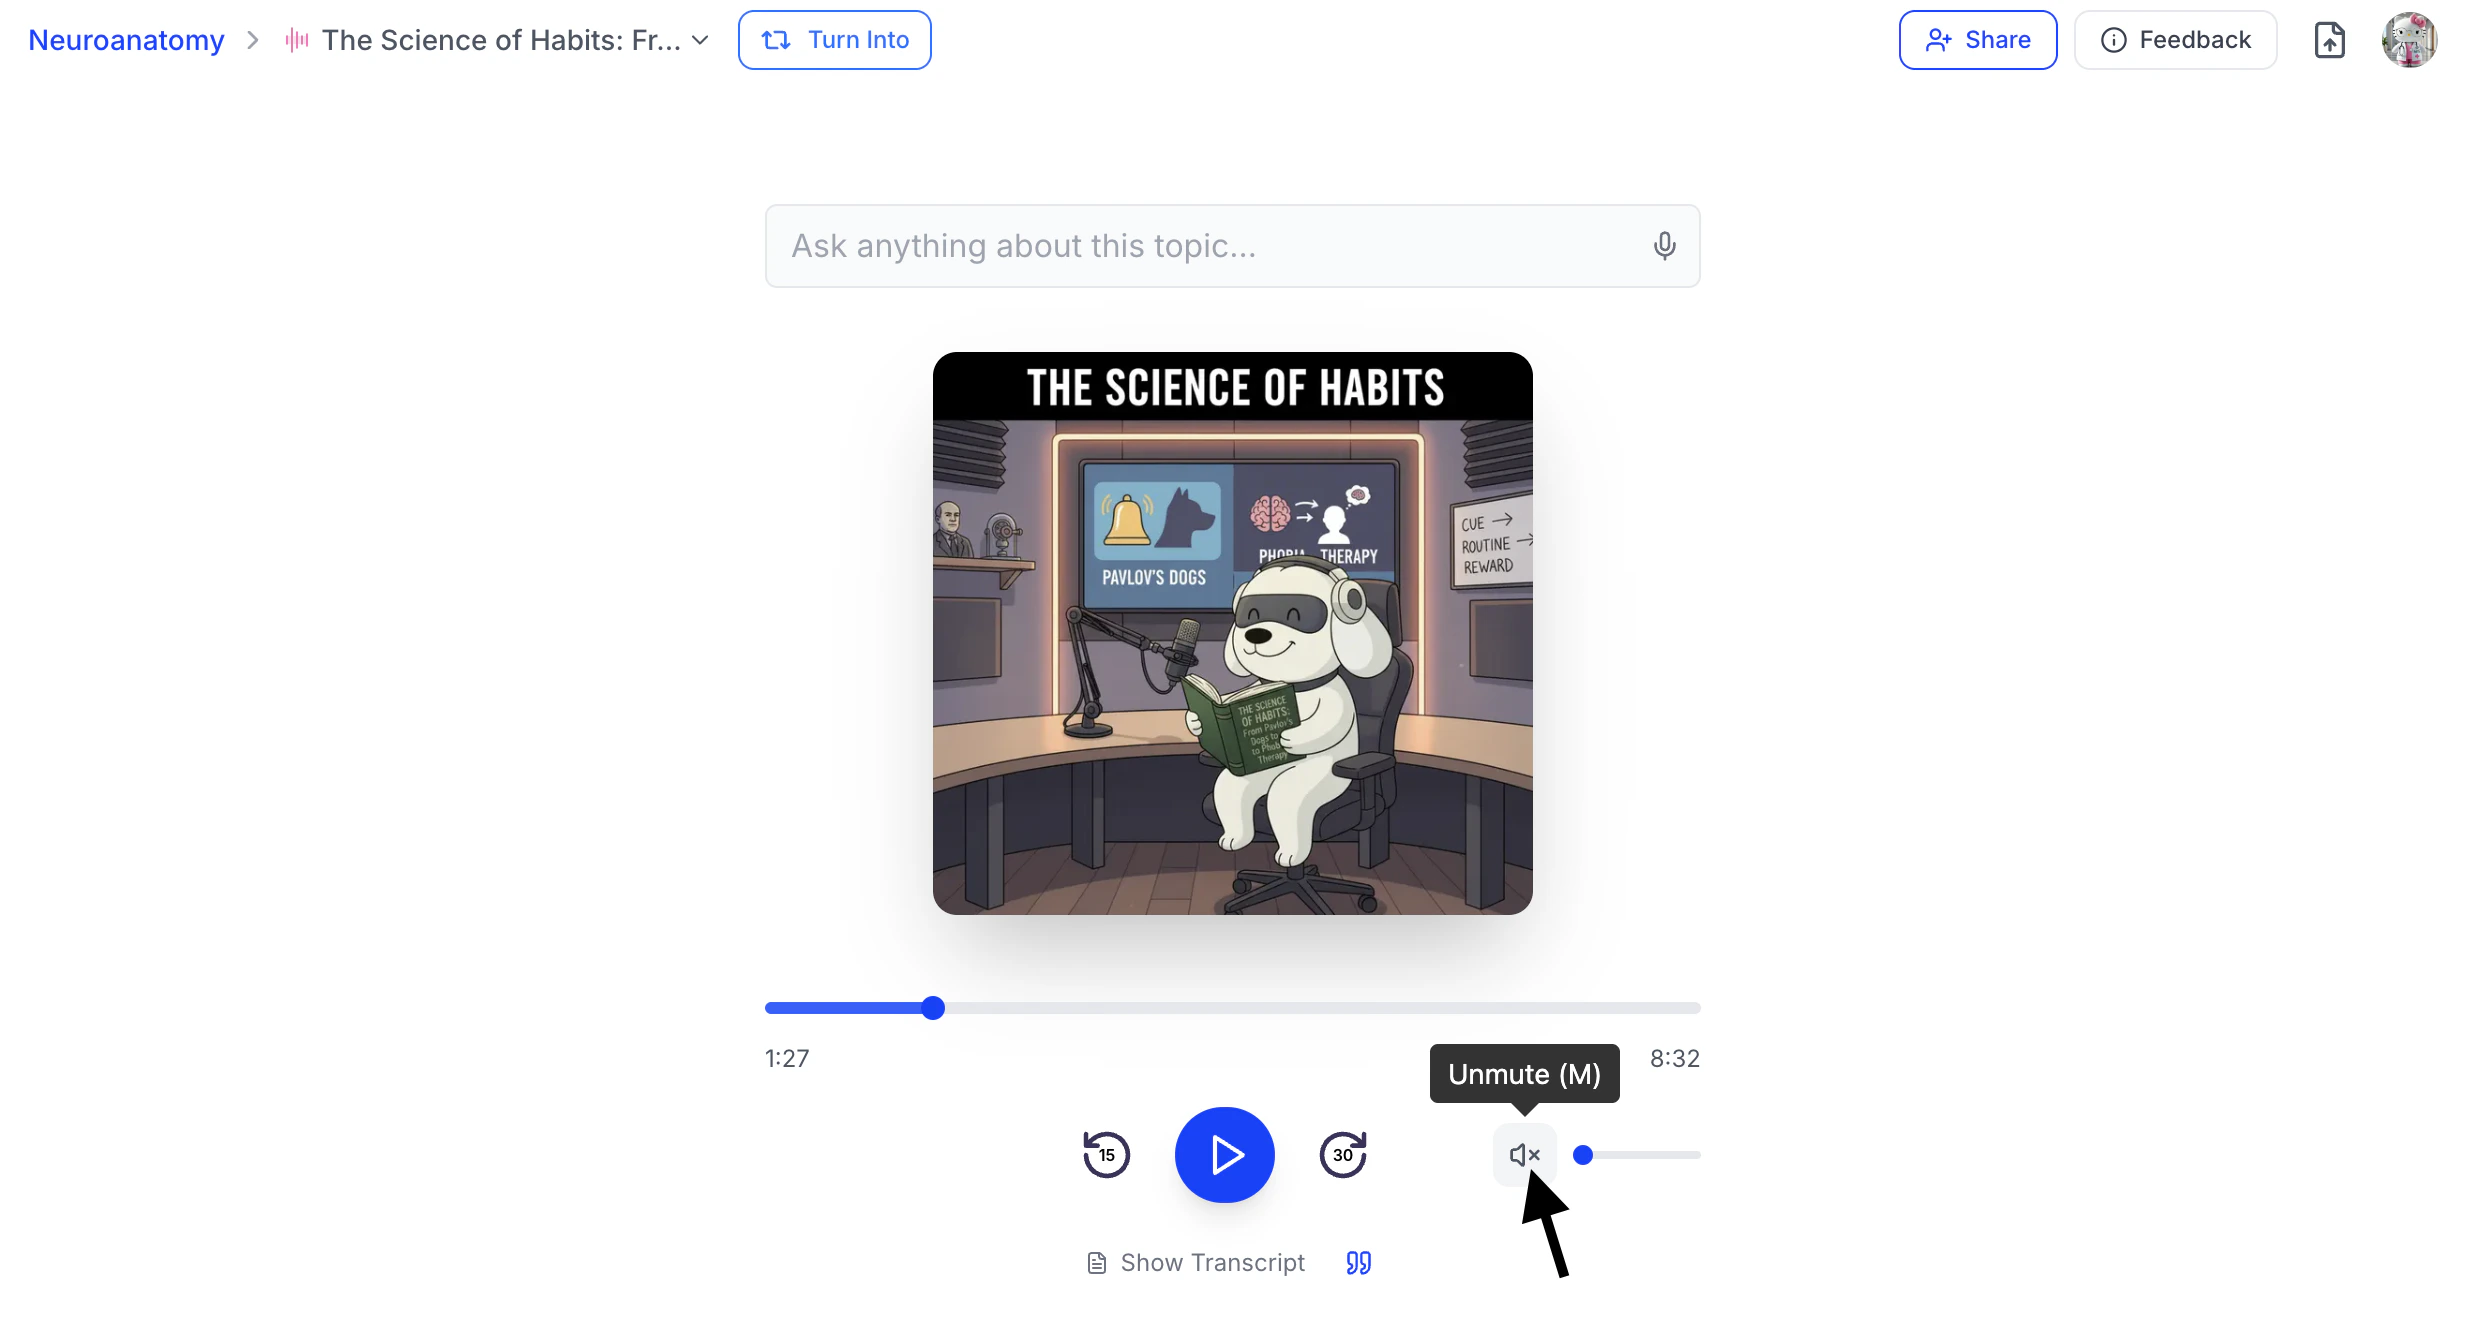2468x1334 pixels.
Task: Click the export document icon at top right
Action: pos(2329,40)
